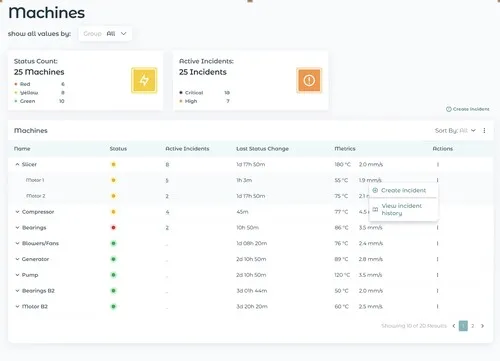Expand the Pump row
This screenshot has width=500, height=361.
(x=17, y=275)
